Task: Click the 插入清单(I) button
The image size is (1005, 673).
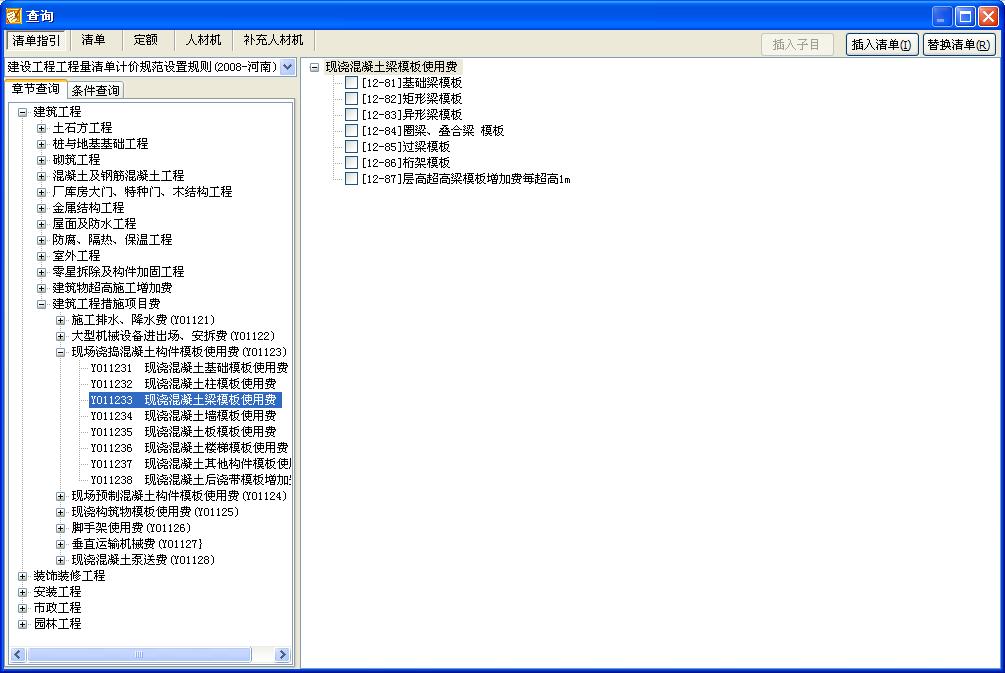Action: 882,45
